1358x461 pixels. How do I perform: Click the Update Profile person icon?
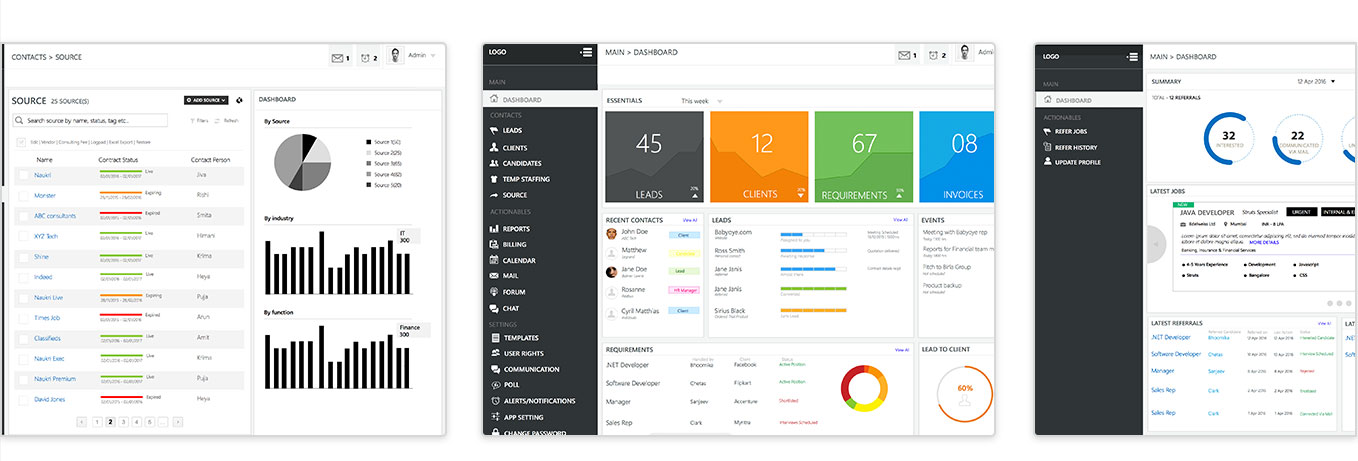1047,162
